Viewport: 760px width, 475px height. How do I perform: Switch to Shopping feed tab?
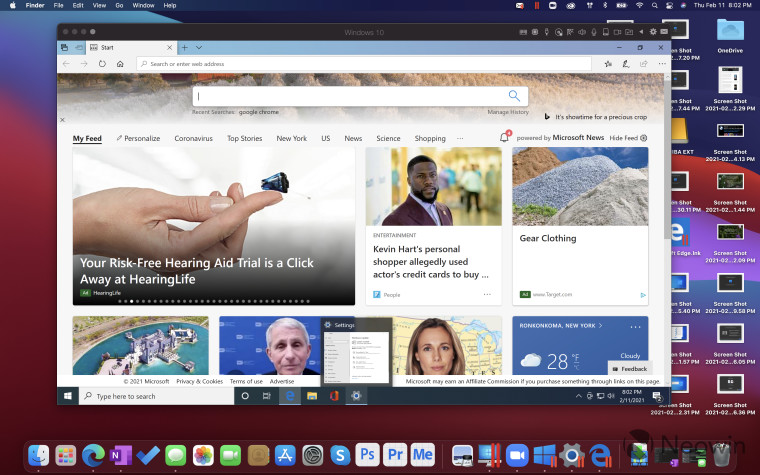coord(430,138)
